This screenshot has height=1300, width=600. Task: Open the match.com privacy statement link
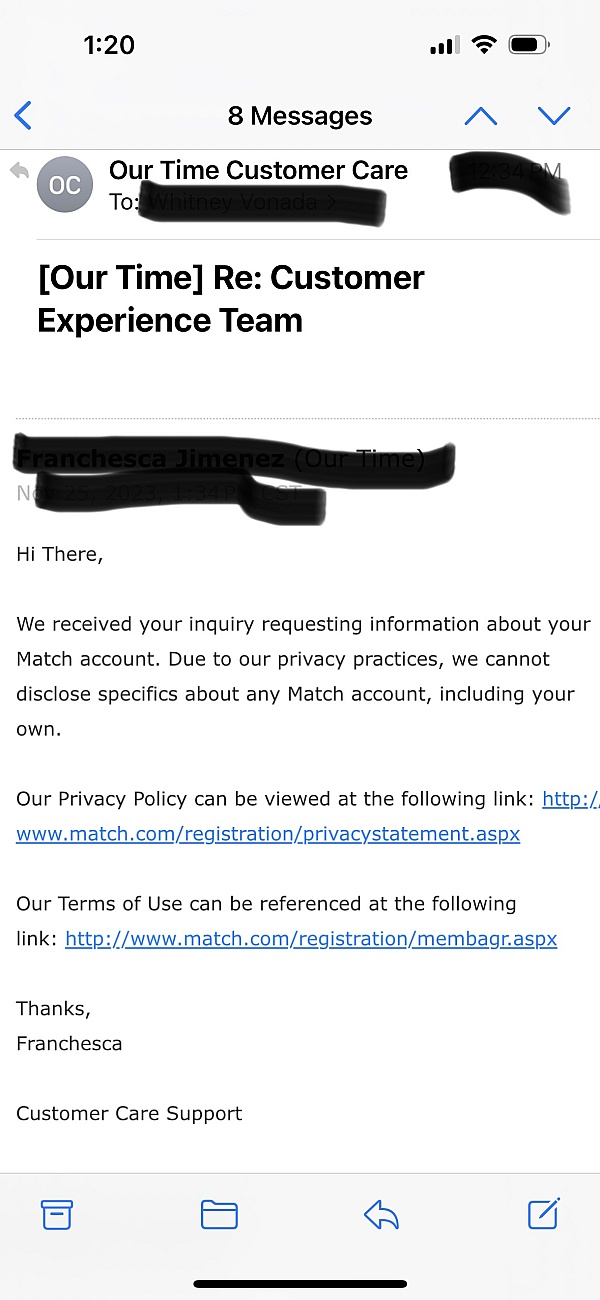[268, 834]
